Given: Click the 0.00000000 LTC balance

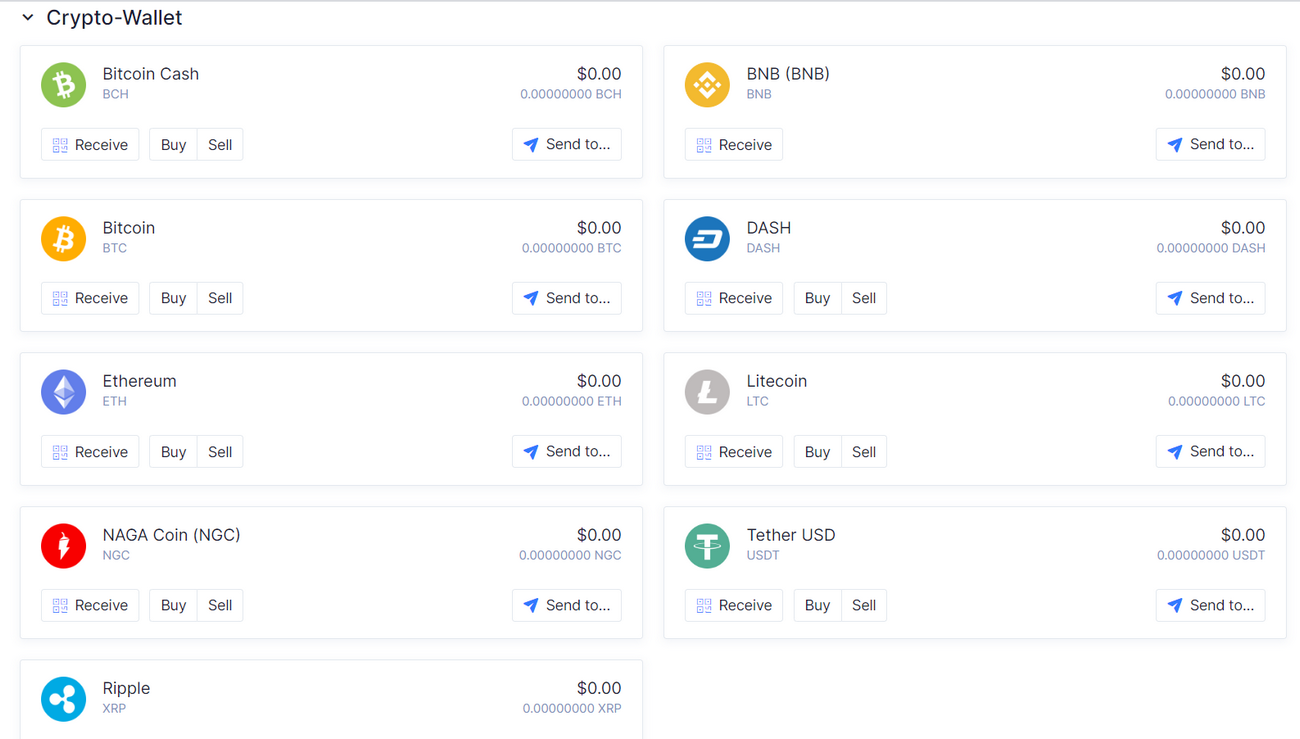Looking at the screenshot, I should pos(1217,401).
